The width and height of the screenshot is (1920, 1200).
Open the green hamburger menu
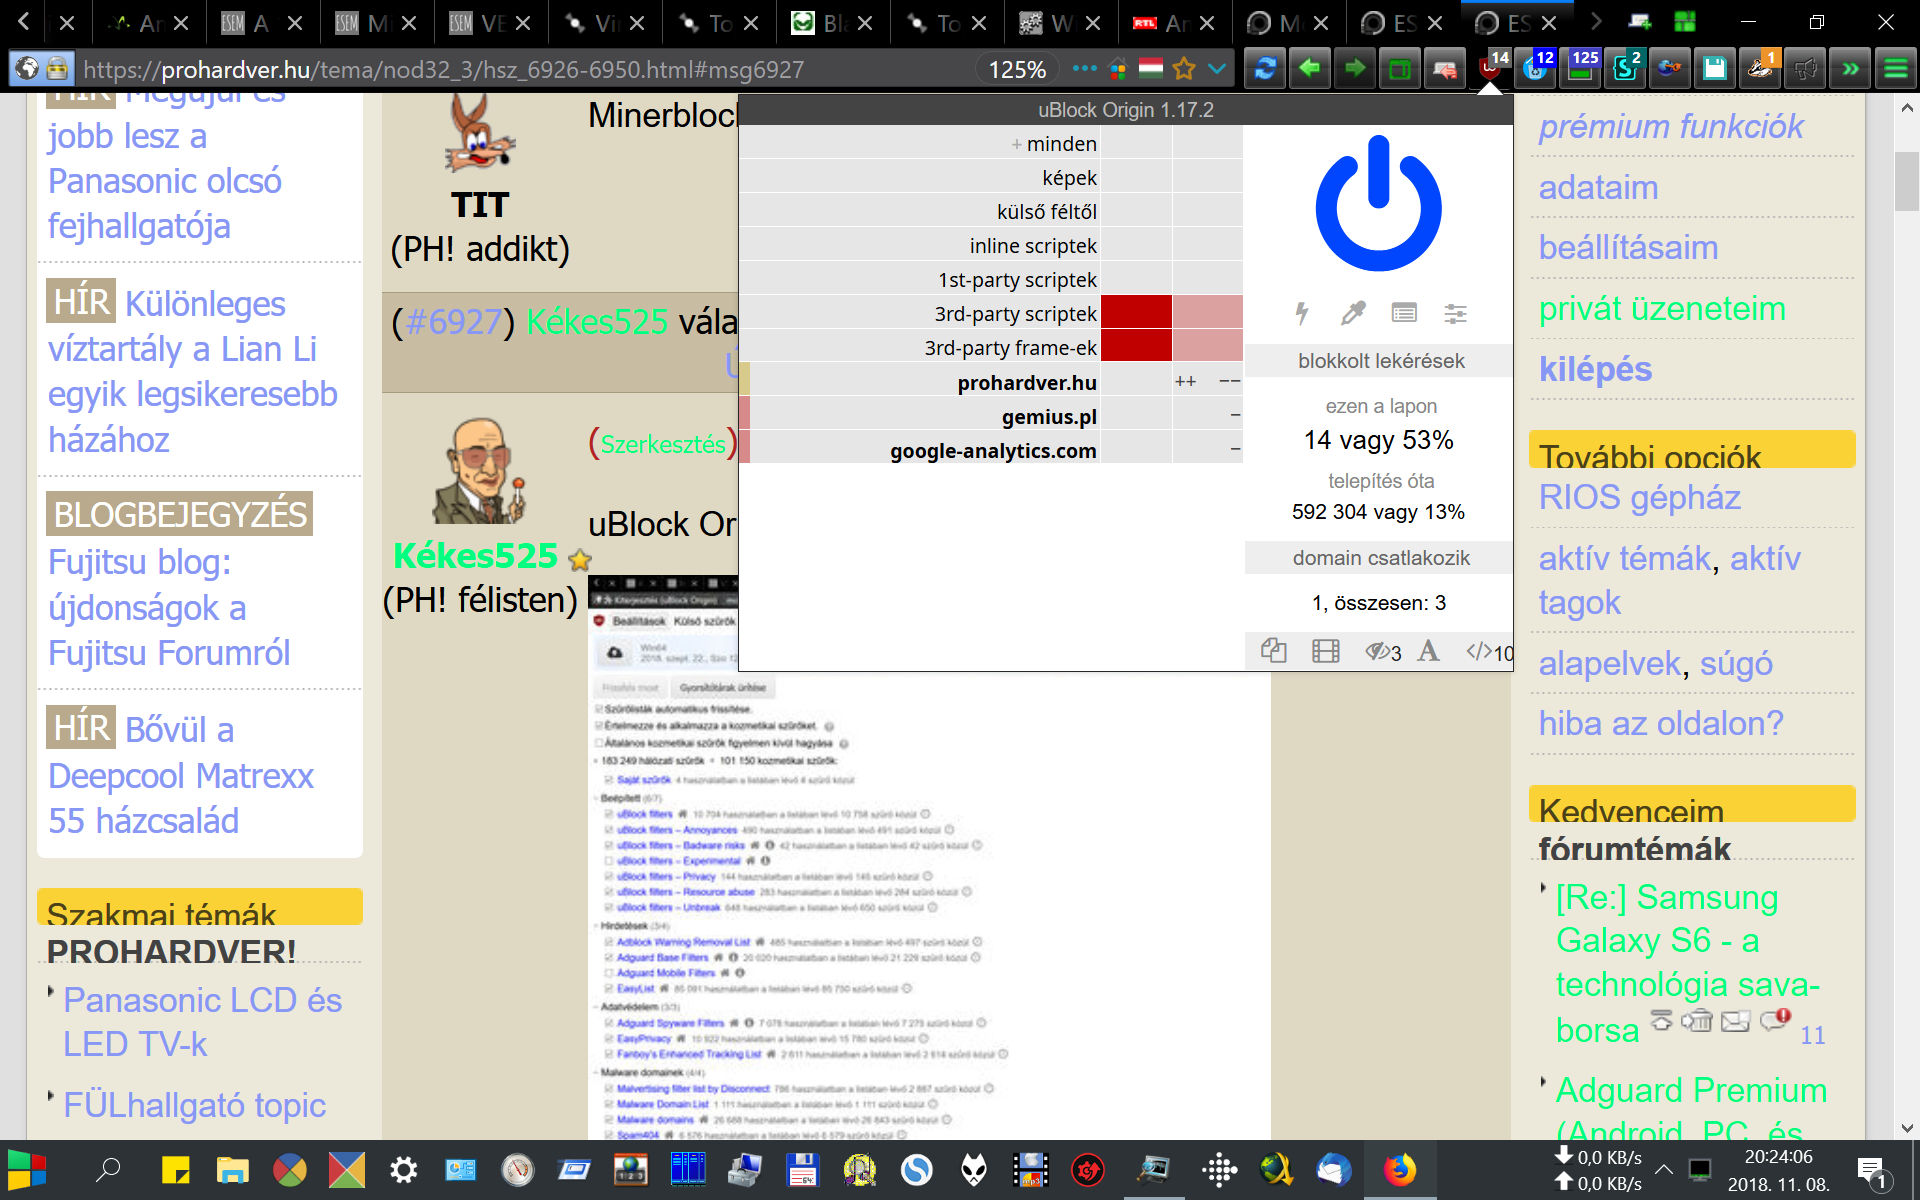click(1895, 68)
